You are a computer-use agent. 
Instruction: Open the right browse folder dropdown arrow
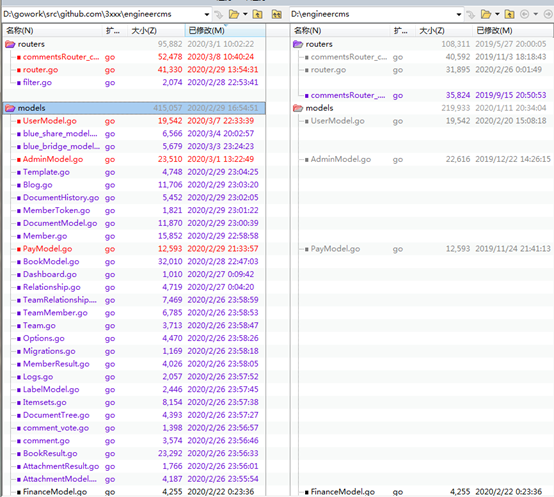pyautogui.click(x=497, y=14)
